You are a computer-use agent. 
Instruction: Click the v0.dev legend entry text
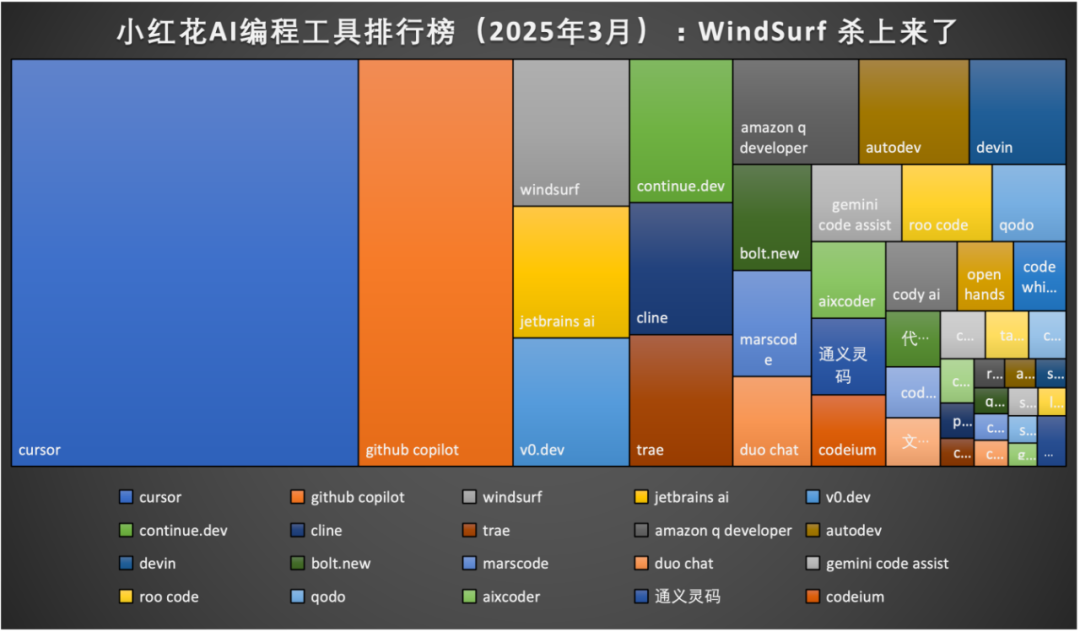click(848, 497)
